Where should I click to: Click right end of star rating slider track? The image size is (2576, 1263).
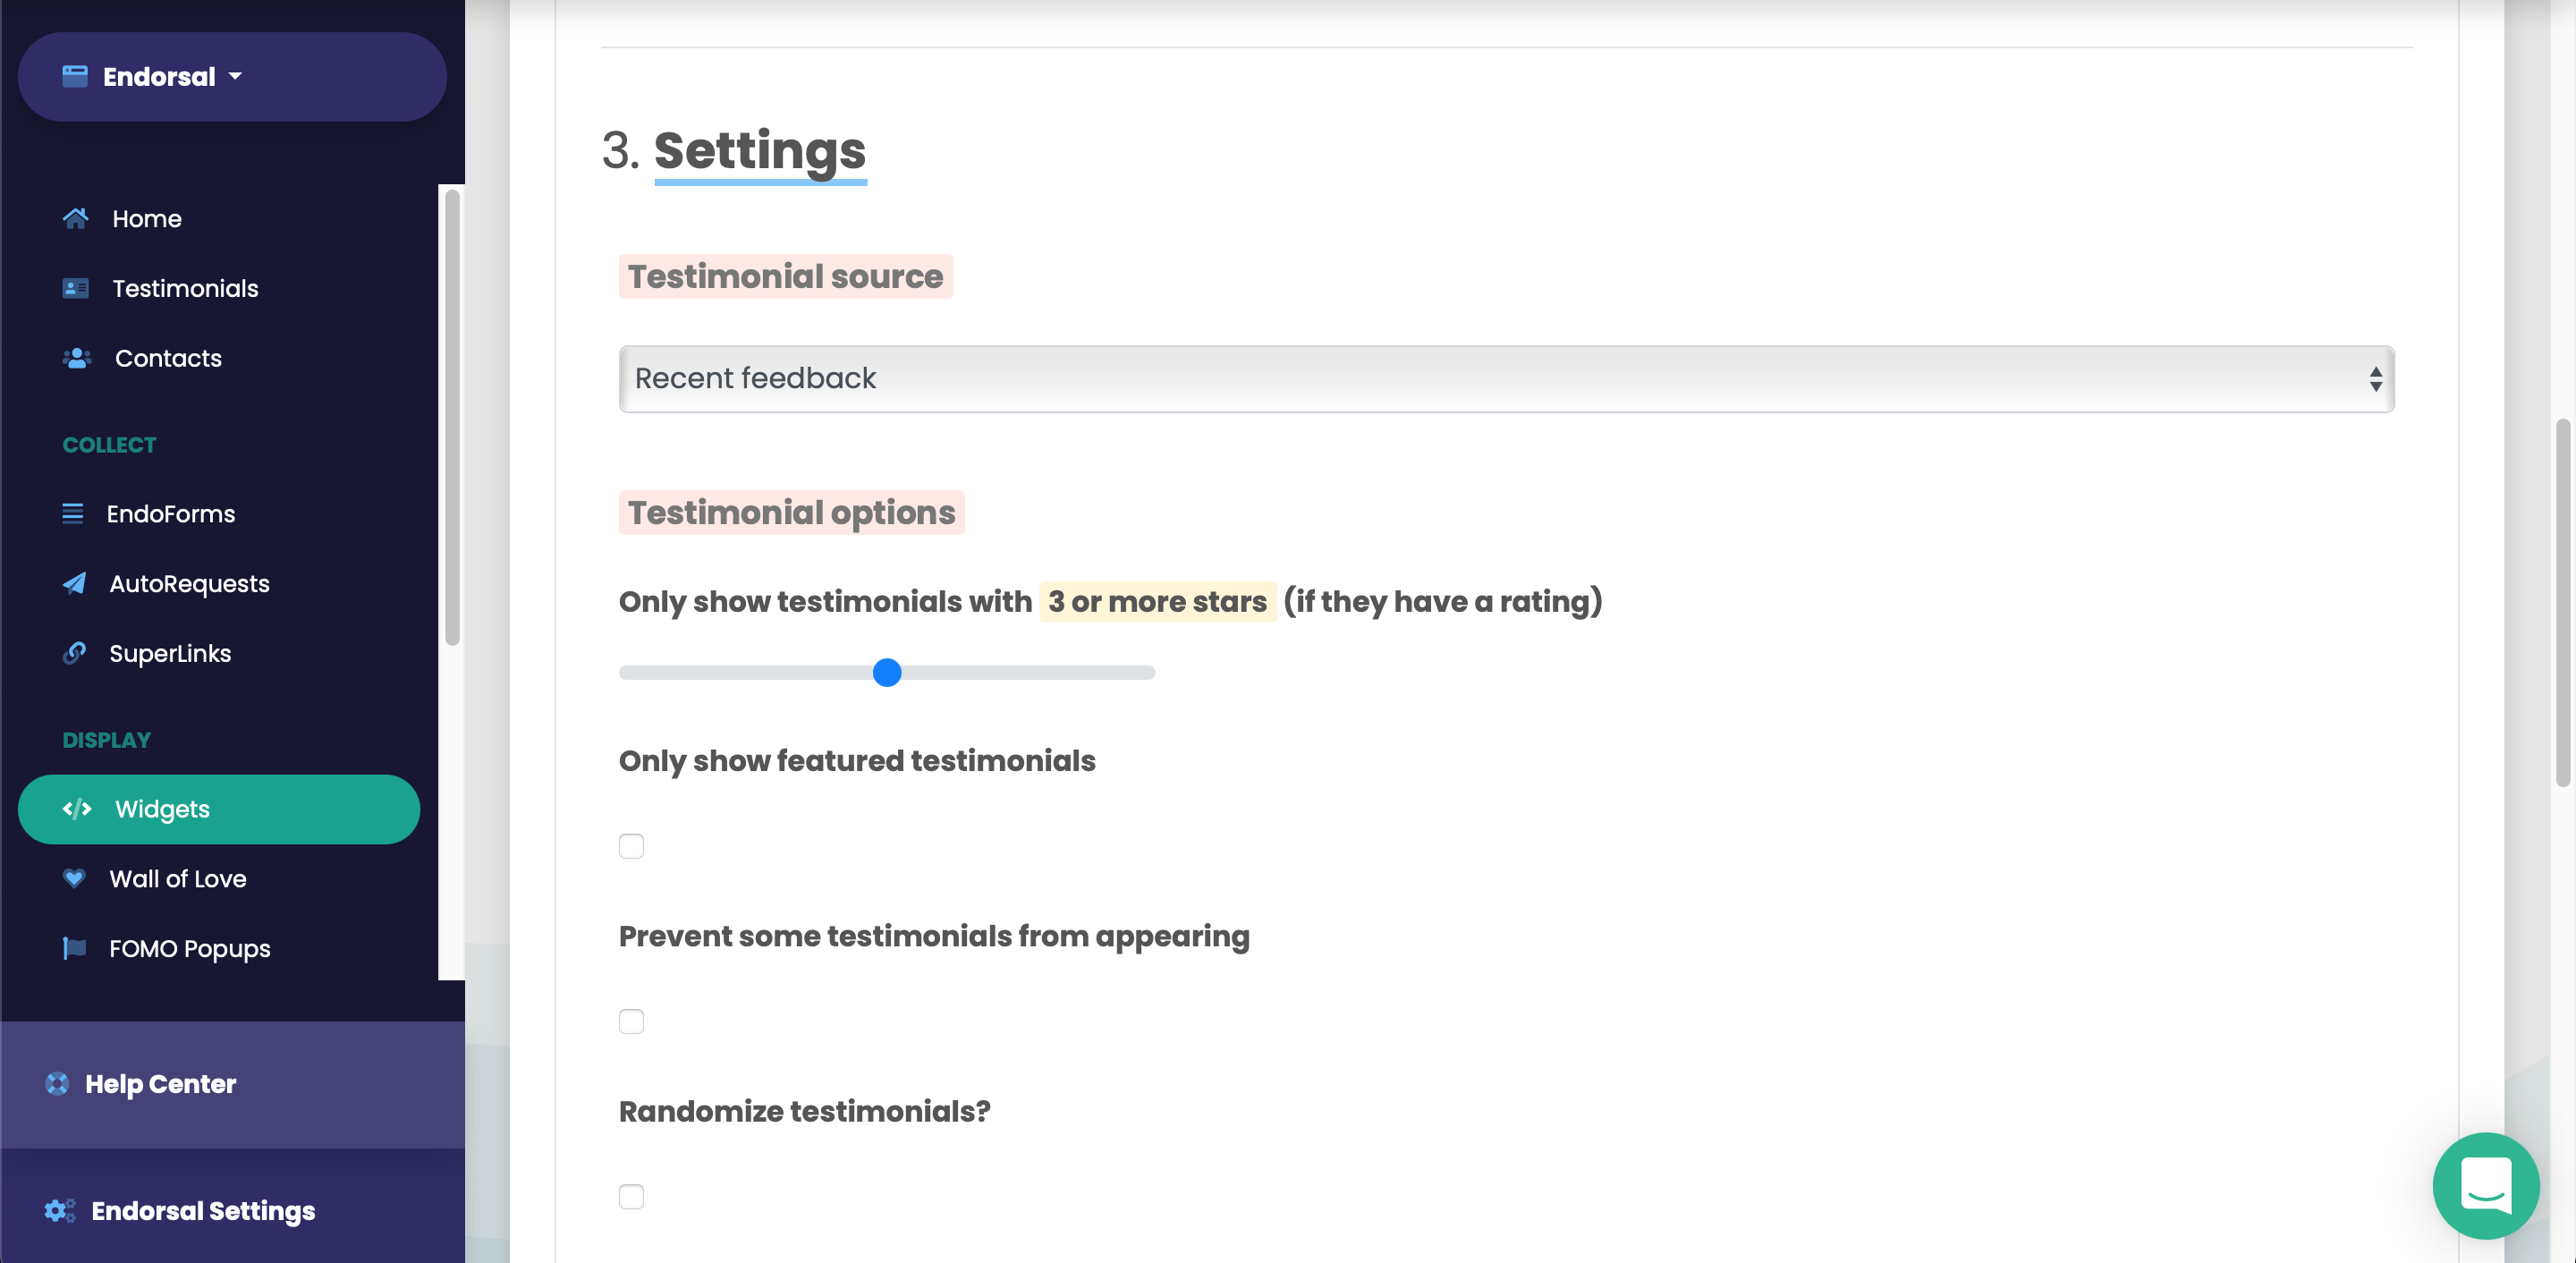1148,672
